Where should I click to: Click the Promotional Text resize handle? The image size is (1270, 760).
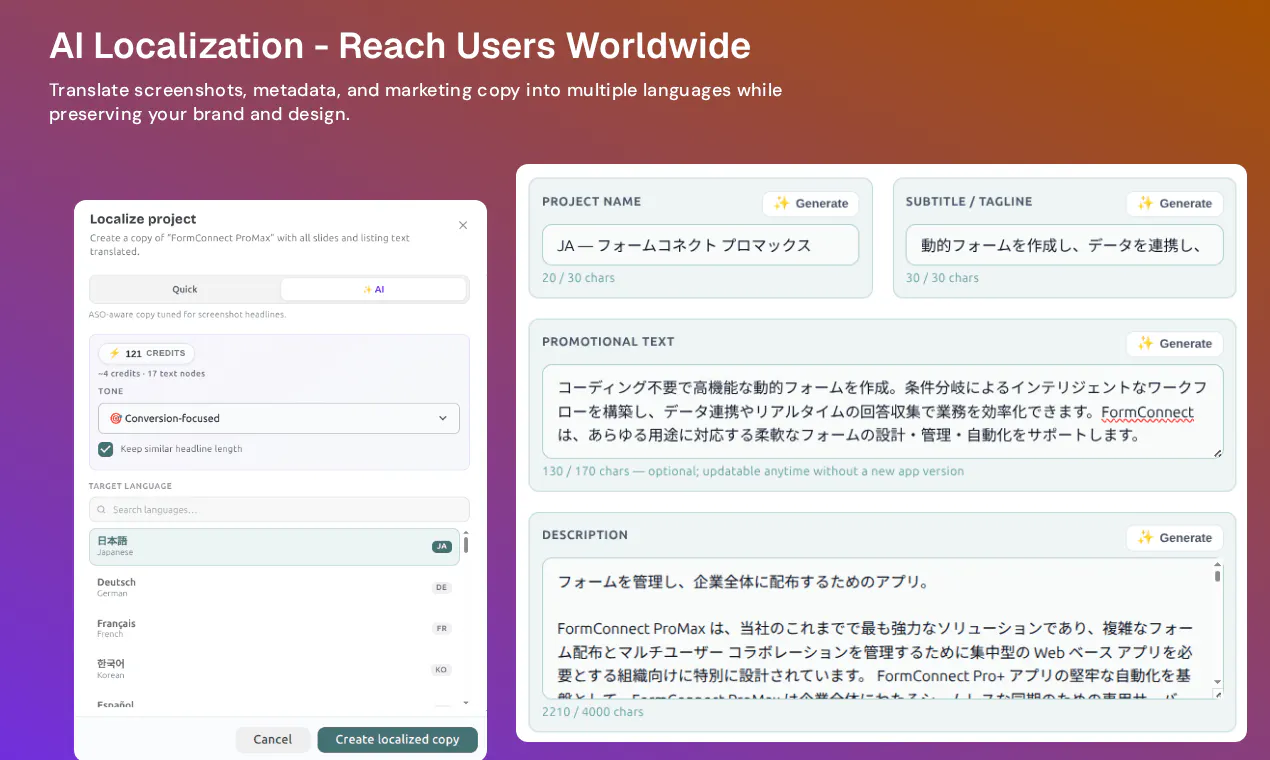pyautogui.click(x=1217, y=453)
